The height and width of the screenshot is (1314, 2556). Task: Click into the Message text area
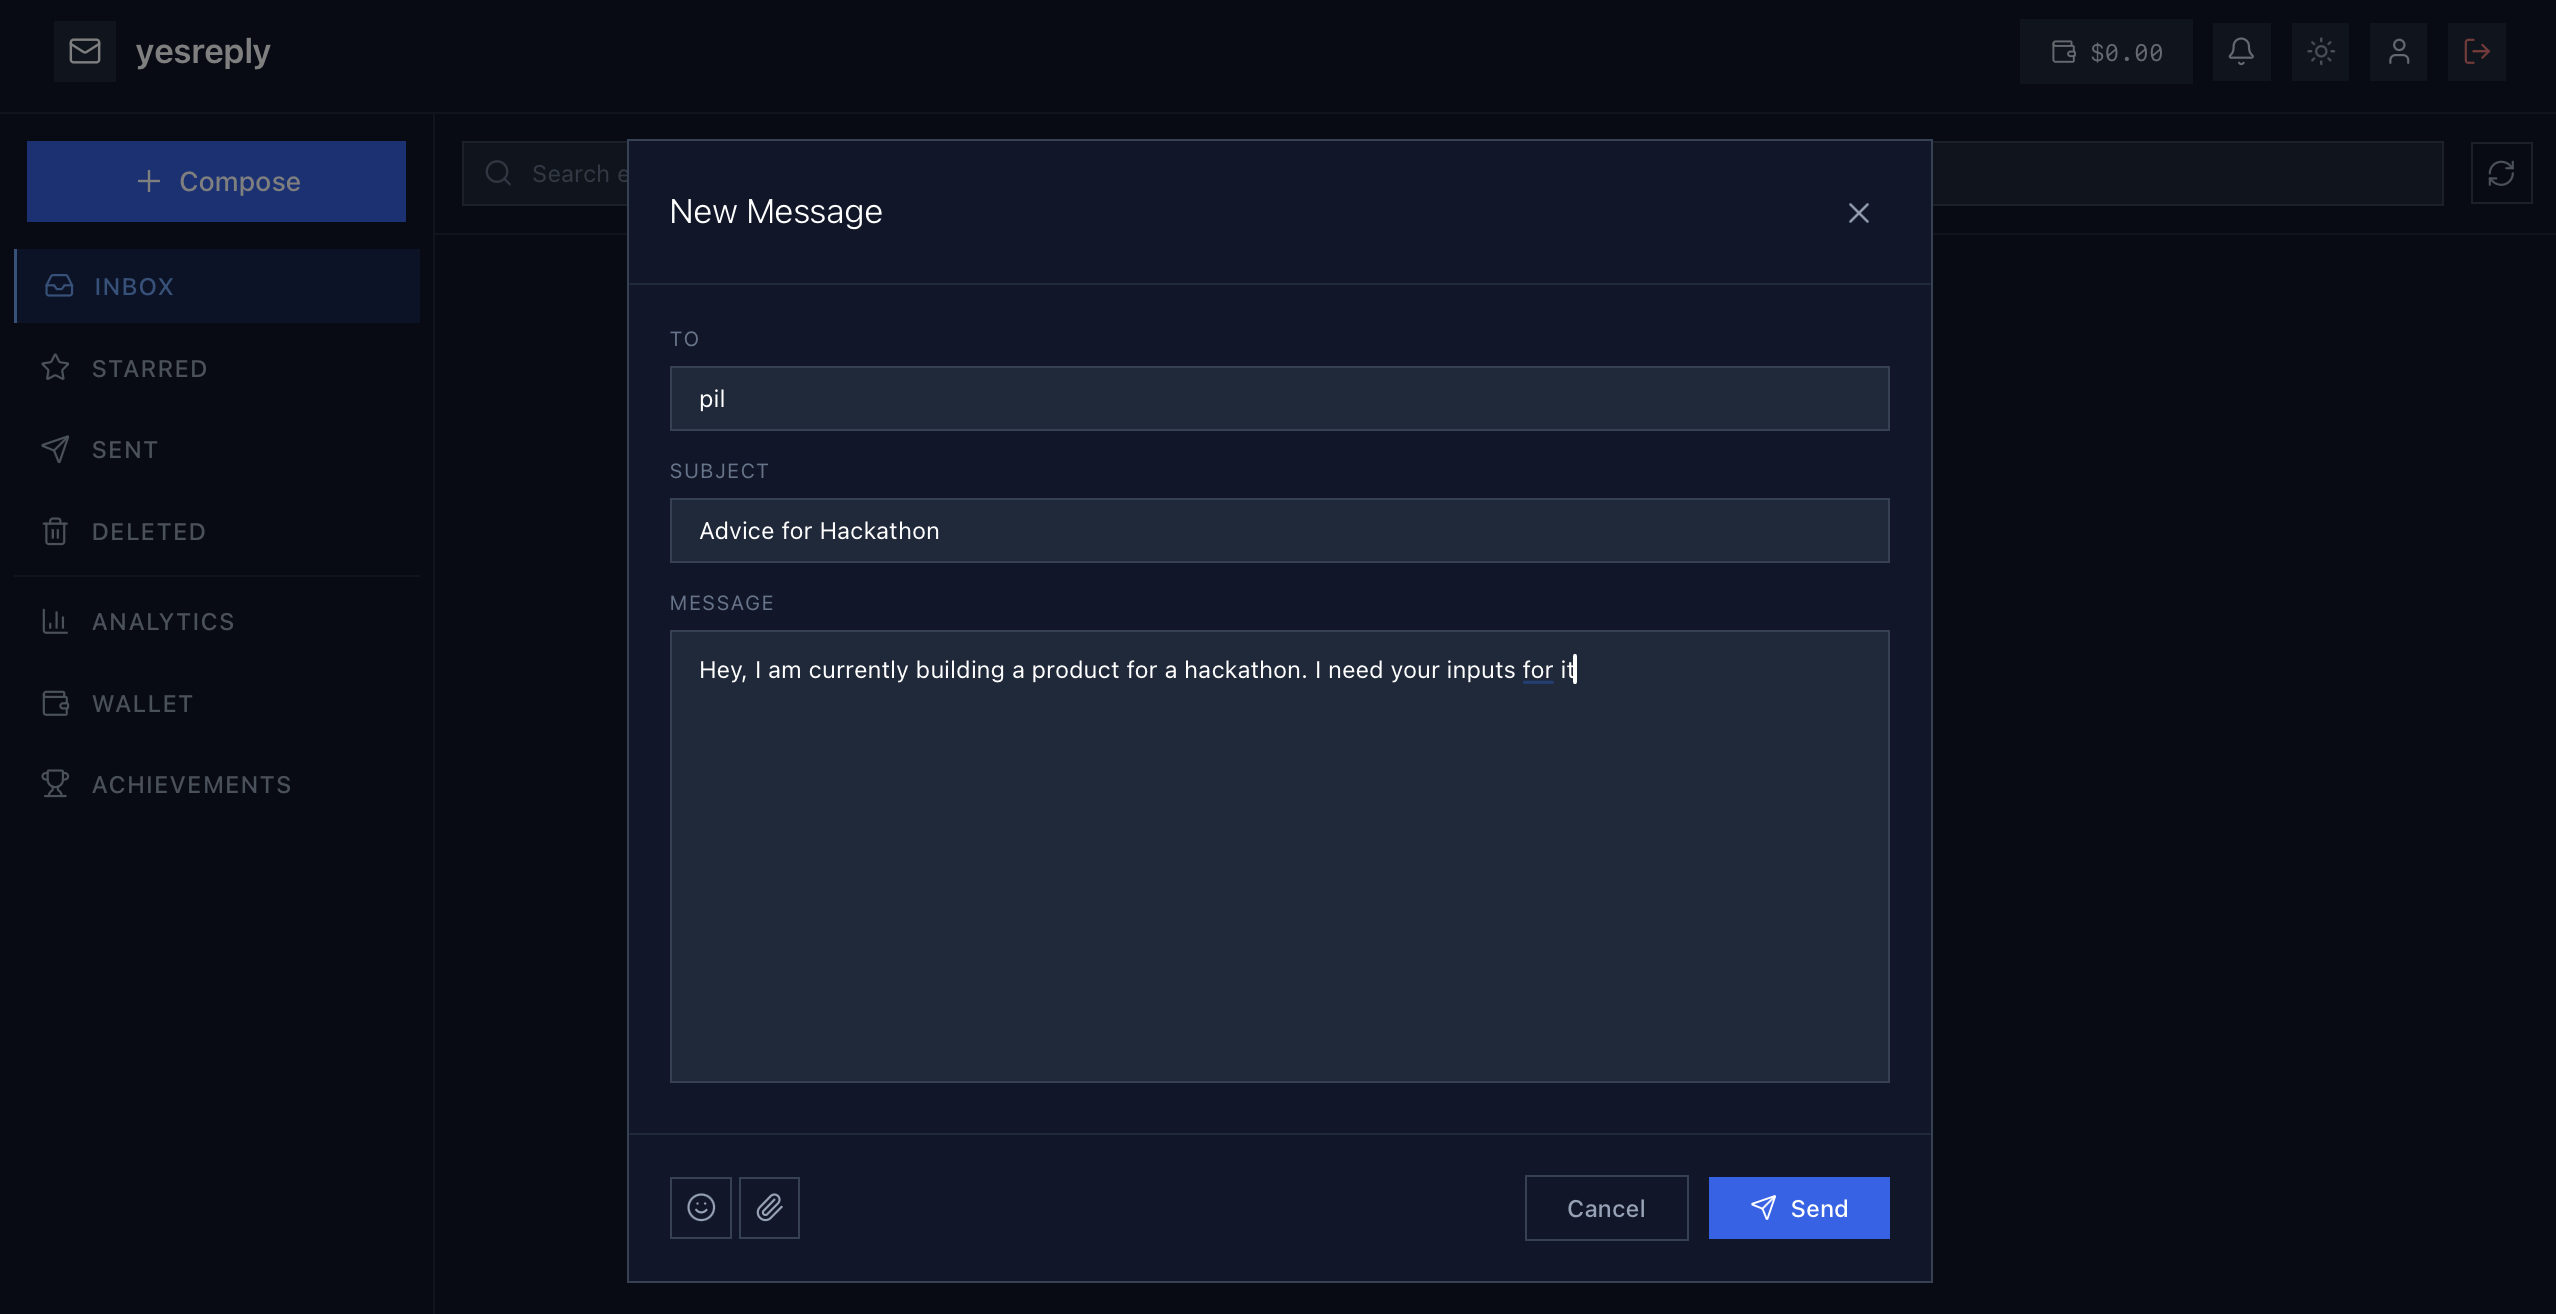(x=1279, y=856)
